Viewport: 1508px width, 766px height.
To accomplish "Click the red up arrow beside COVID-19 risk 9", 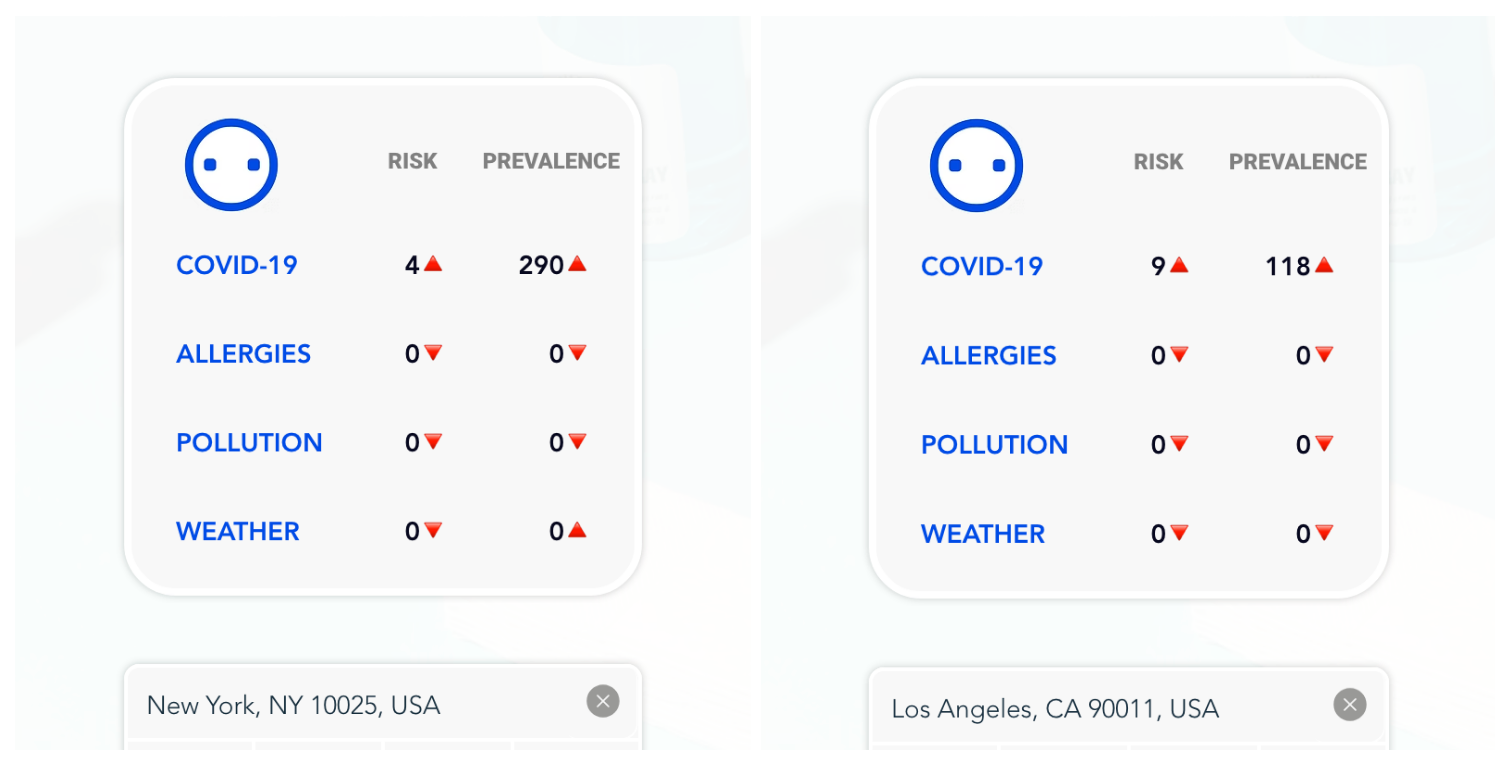I will tap(1179, 265).
